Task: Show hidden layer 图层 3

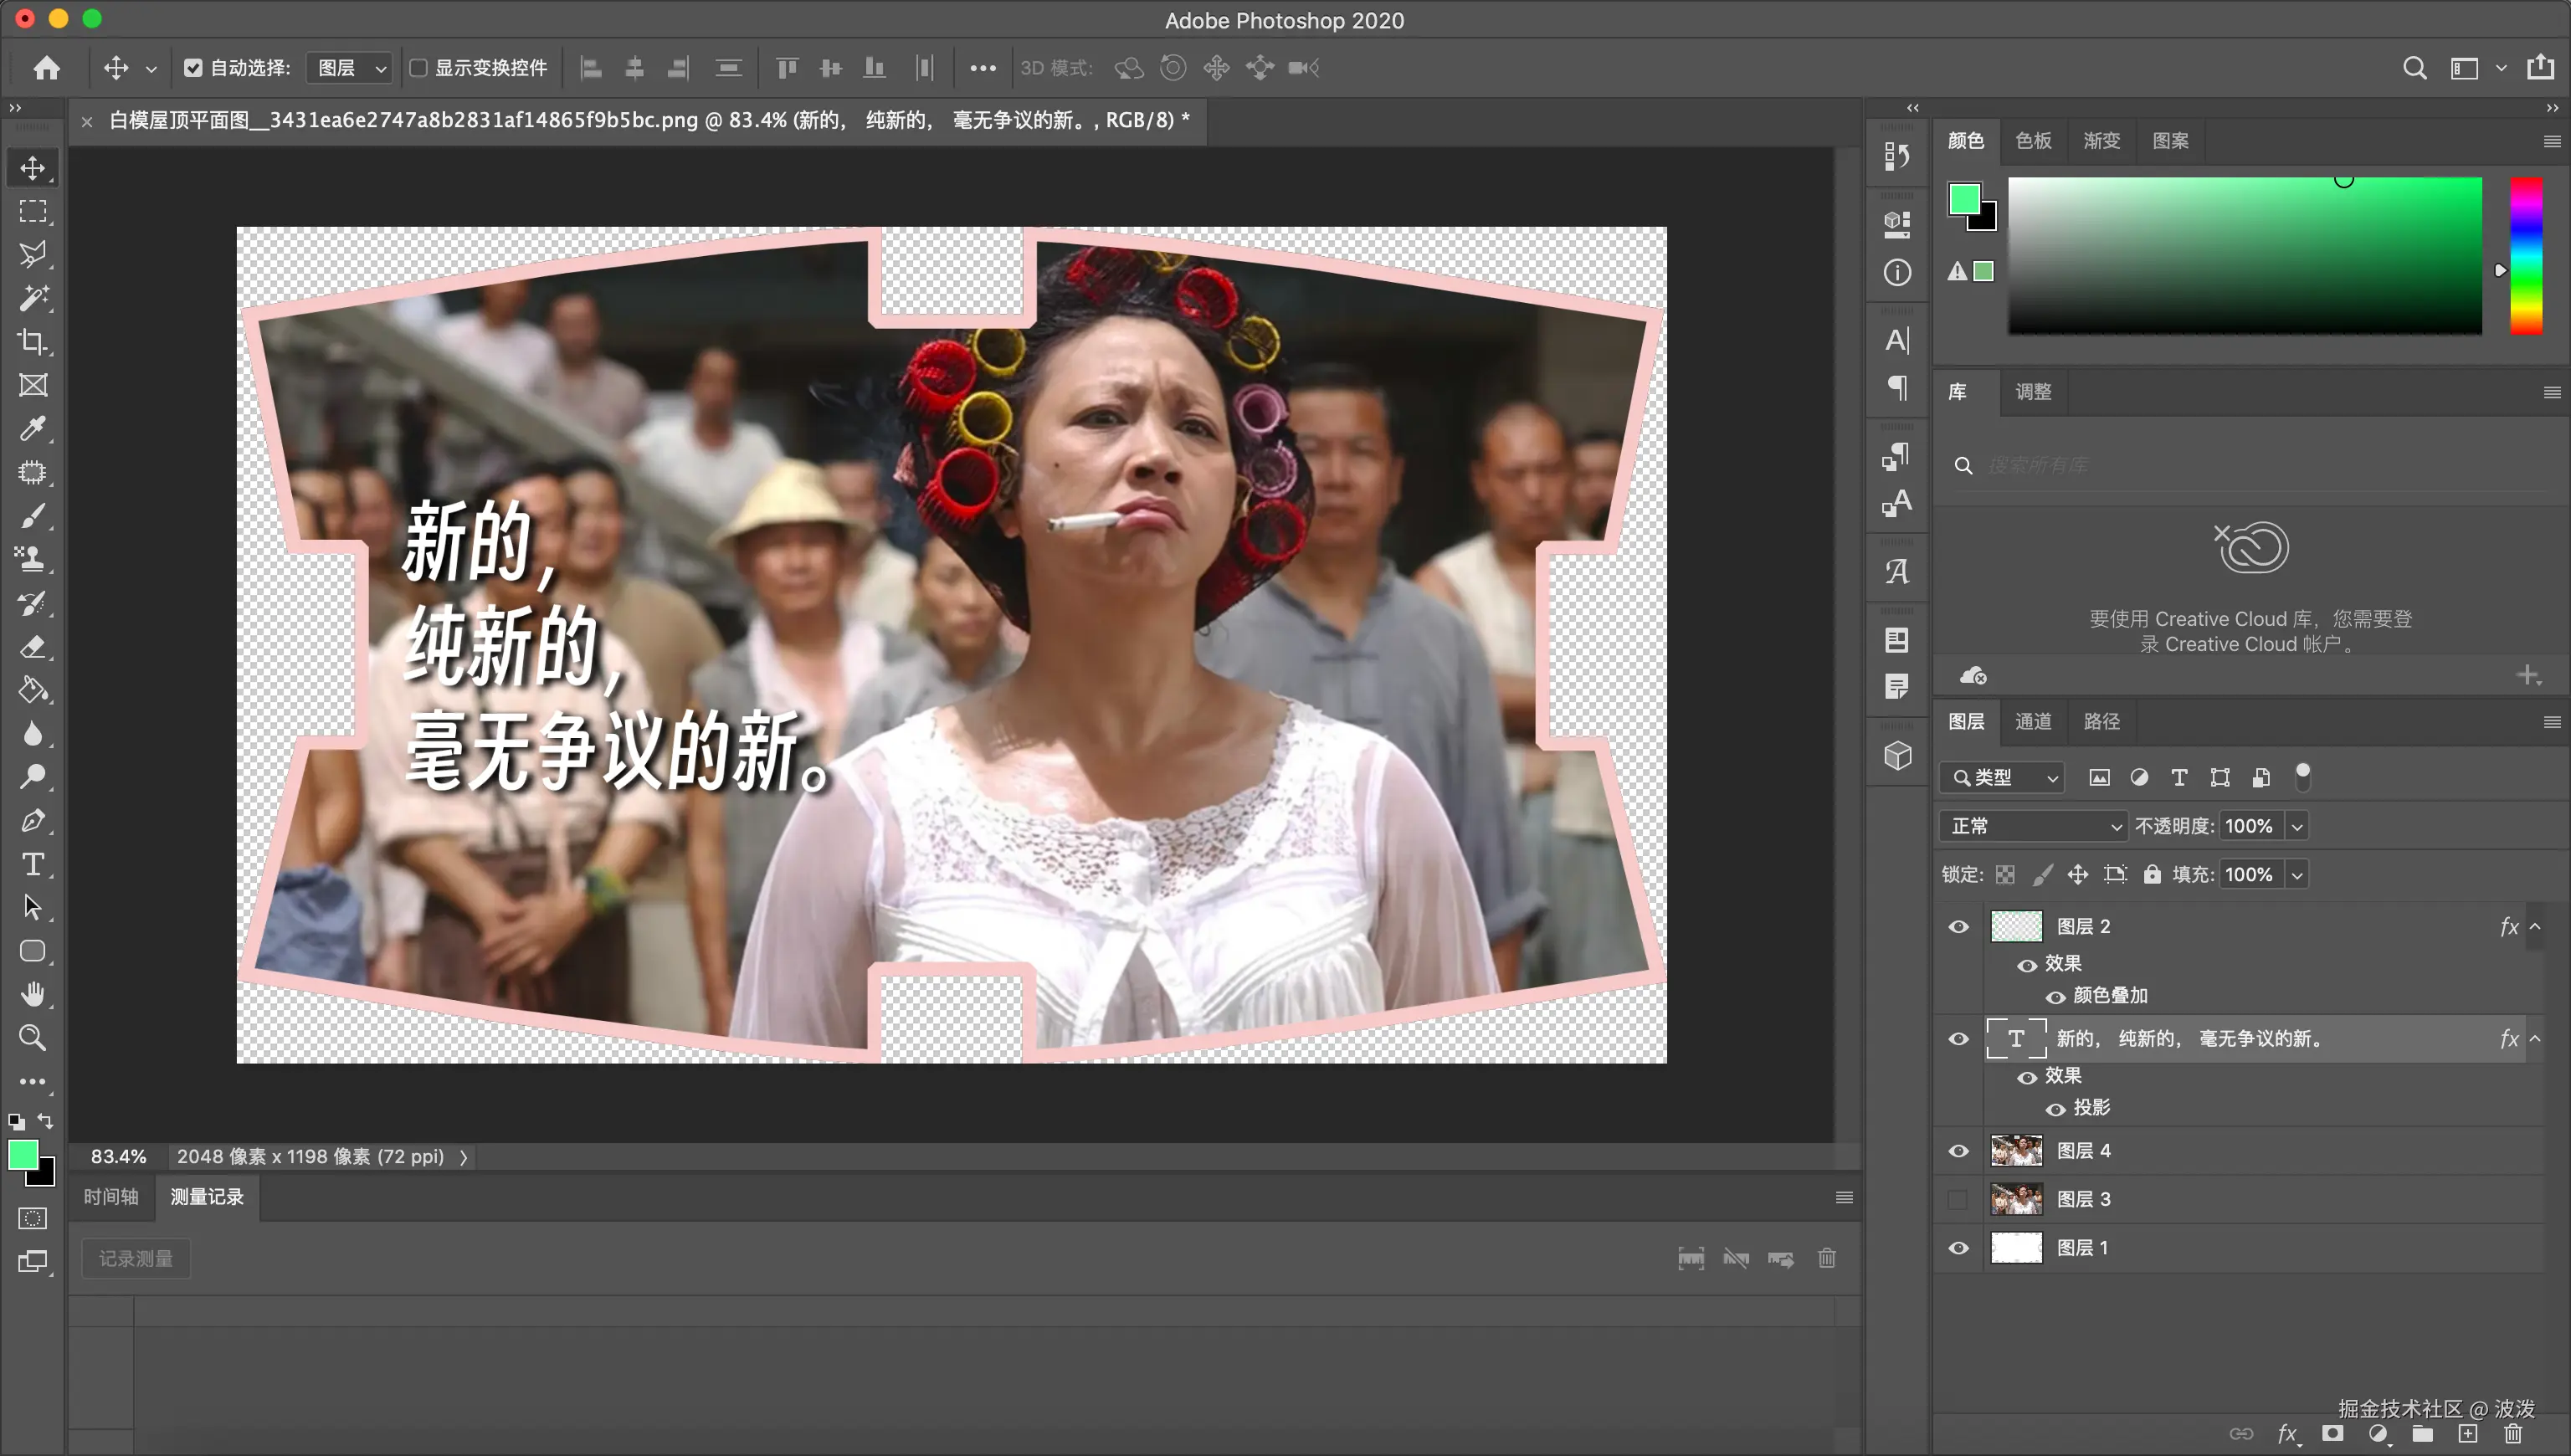Action: coord(1958,1199)
